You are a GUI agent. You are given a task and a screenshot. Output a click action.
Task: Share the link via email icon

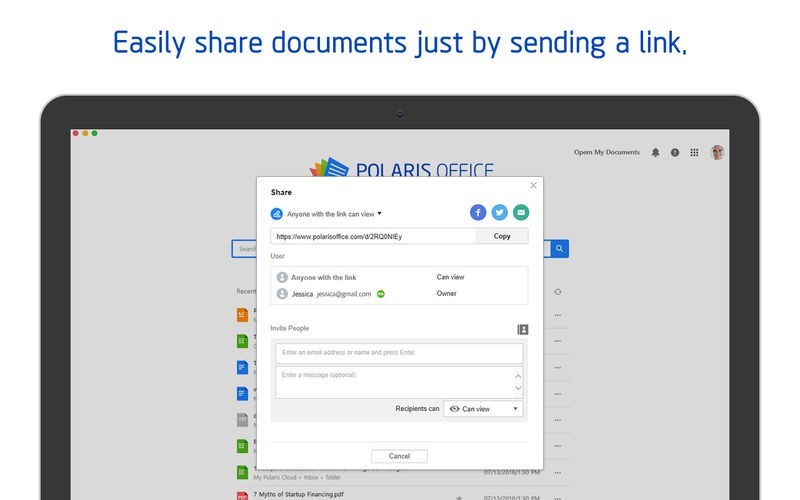520,212
